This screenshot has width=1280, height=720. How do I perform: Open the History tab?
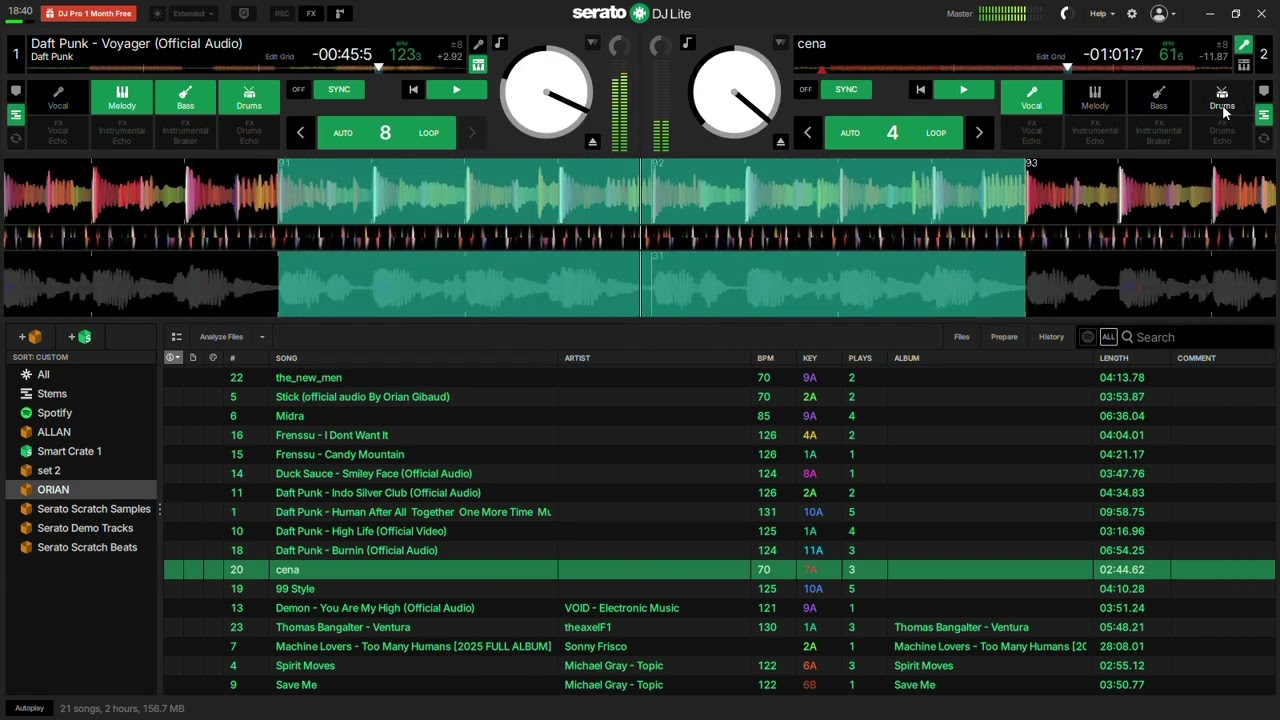tap(1051, 337)
